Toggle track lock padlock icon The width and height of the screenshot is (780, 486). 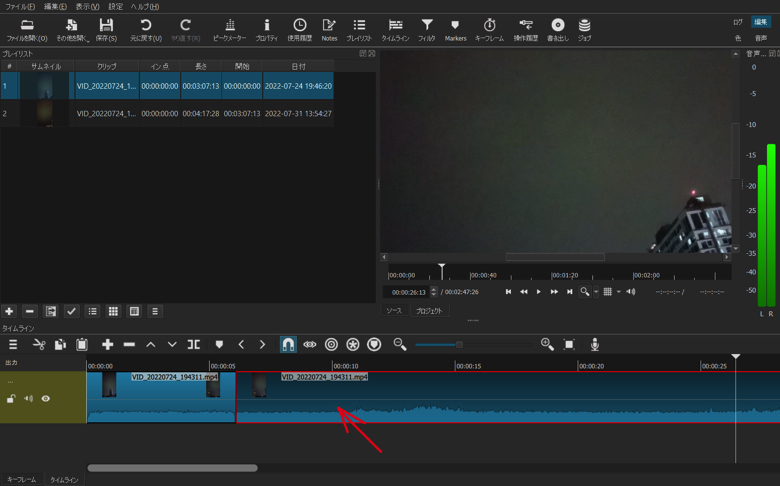(x=11, y=398)
